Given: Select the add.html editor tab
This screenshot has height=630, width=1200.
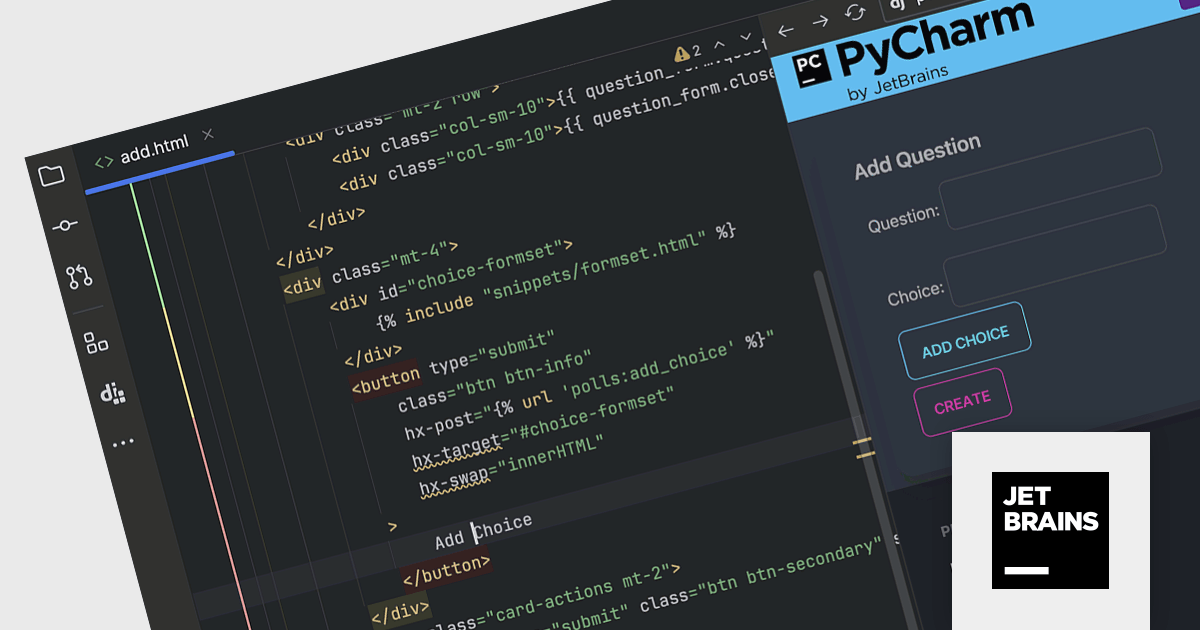Looking at the screenshot, I should coord(154,155).
